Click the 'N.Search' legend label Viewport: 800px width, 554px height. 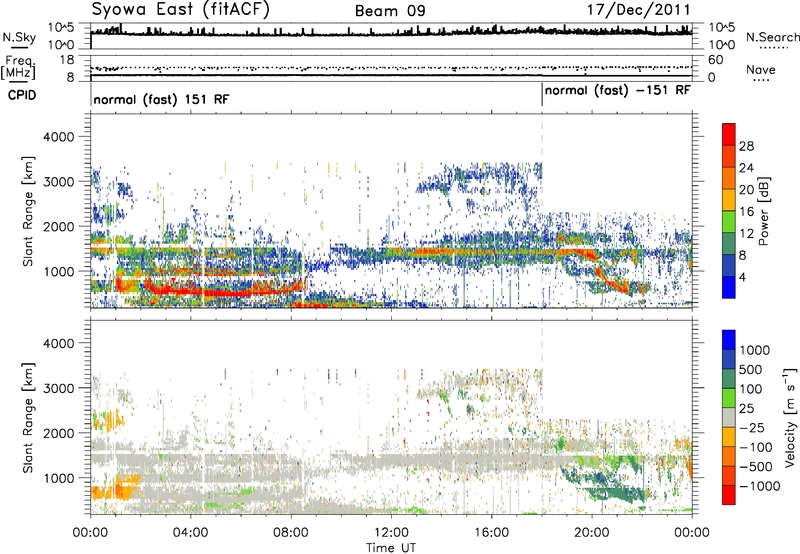pos(773,37)
